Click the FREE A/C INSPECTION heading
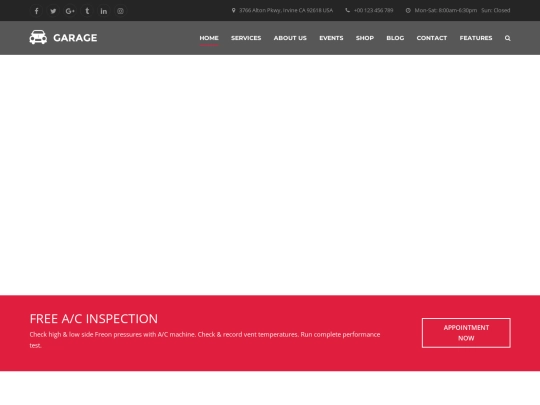Screen dimensions: 540x405 [94, 319]
